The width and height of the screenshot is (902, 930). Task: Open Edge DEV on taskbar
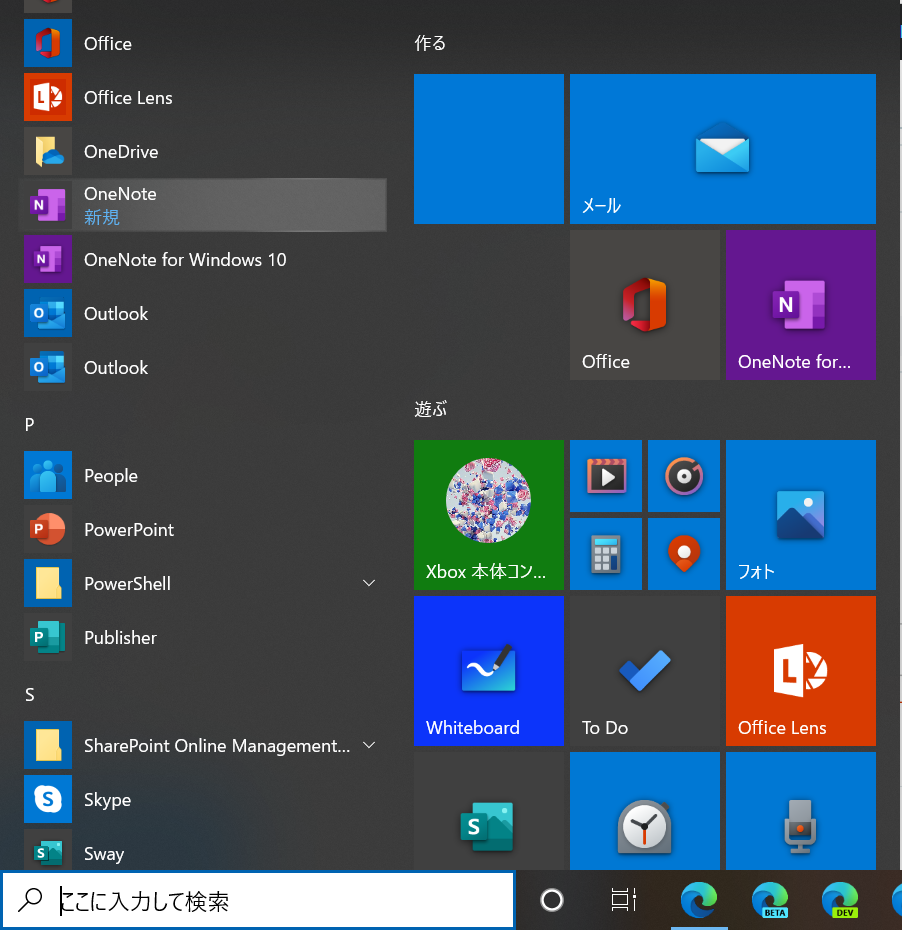[x=840, y=900]
